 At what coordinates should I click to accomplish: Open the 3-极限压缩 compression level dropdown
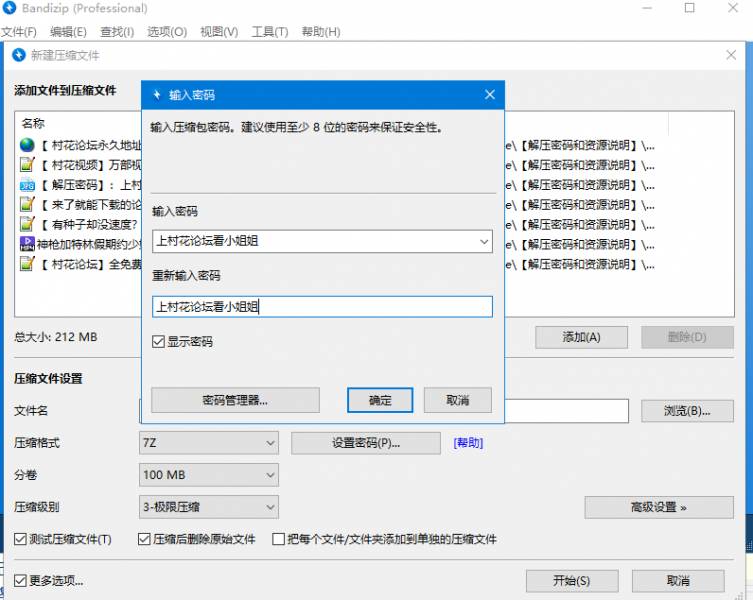(208, 507)
